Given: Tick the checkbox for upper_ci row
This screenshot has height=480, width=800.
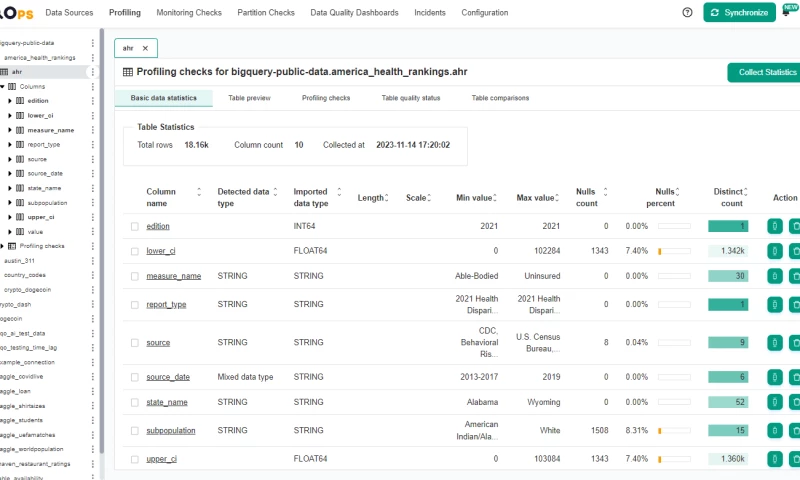Looking at the screenshot, I should [x=135, y=460].
